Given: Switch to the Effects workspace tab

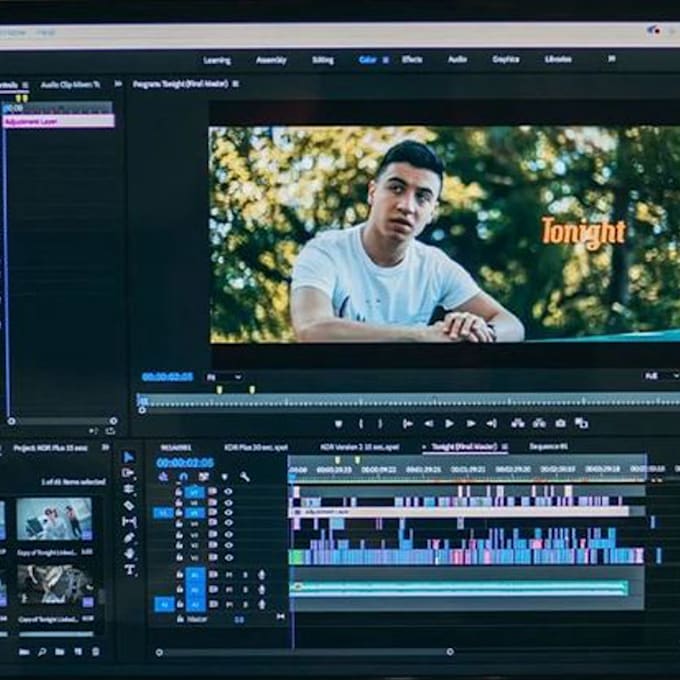Looking at the screenshot, I should [x=412, y=60].
